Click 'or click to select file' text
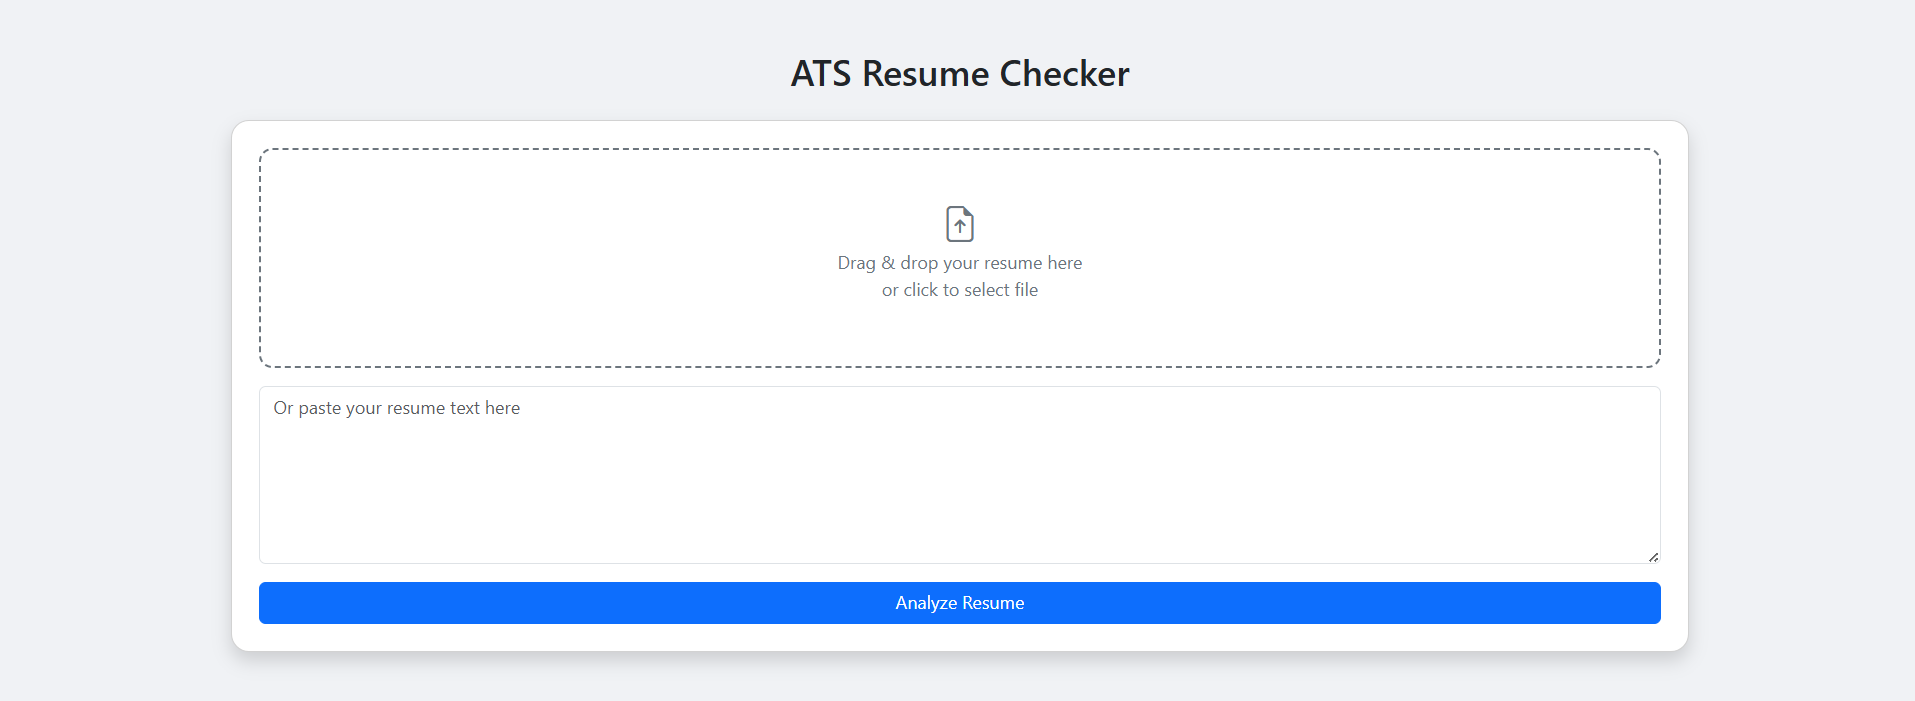The width and height of the screenshot is (1915, 701). click(959, 289)
